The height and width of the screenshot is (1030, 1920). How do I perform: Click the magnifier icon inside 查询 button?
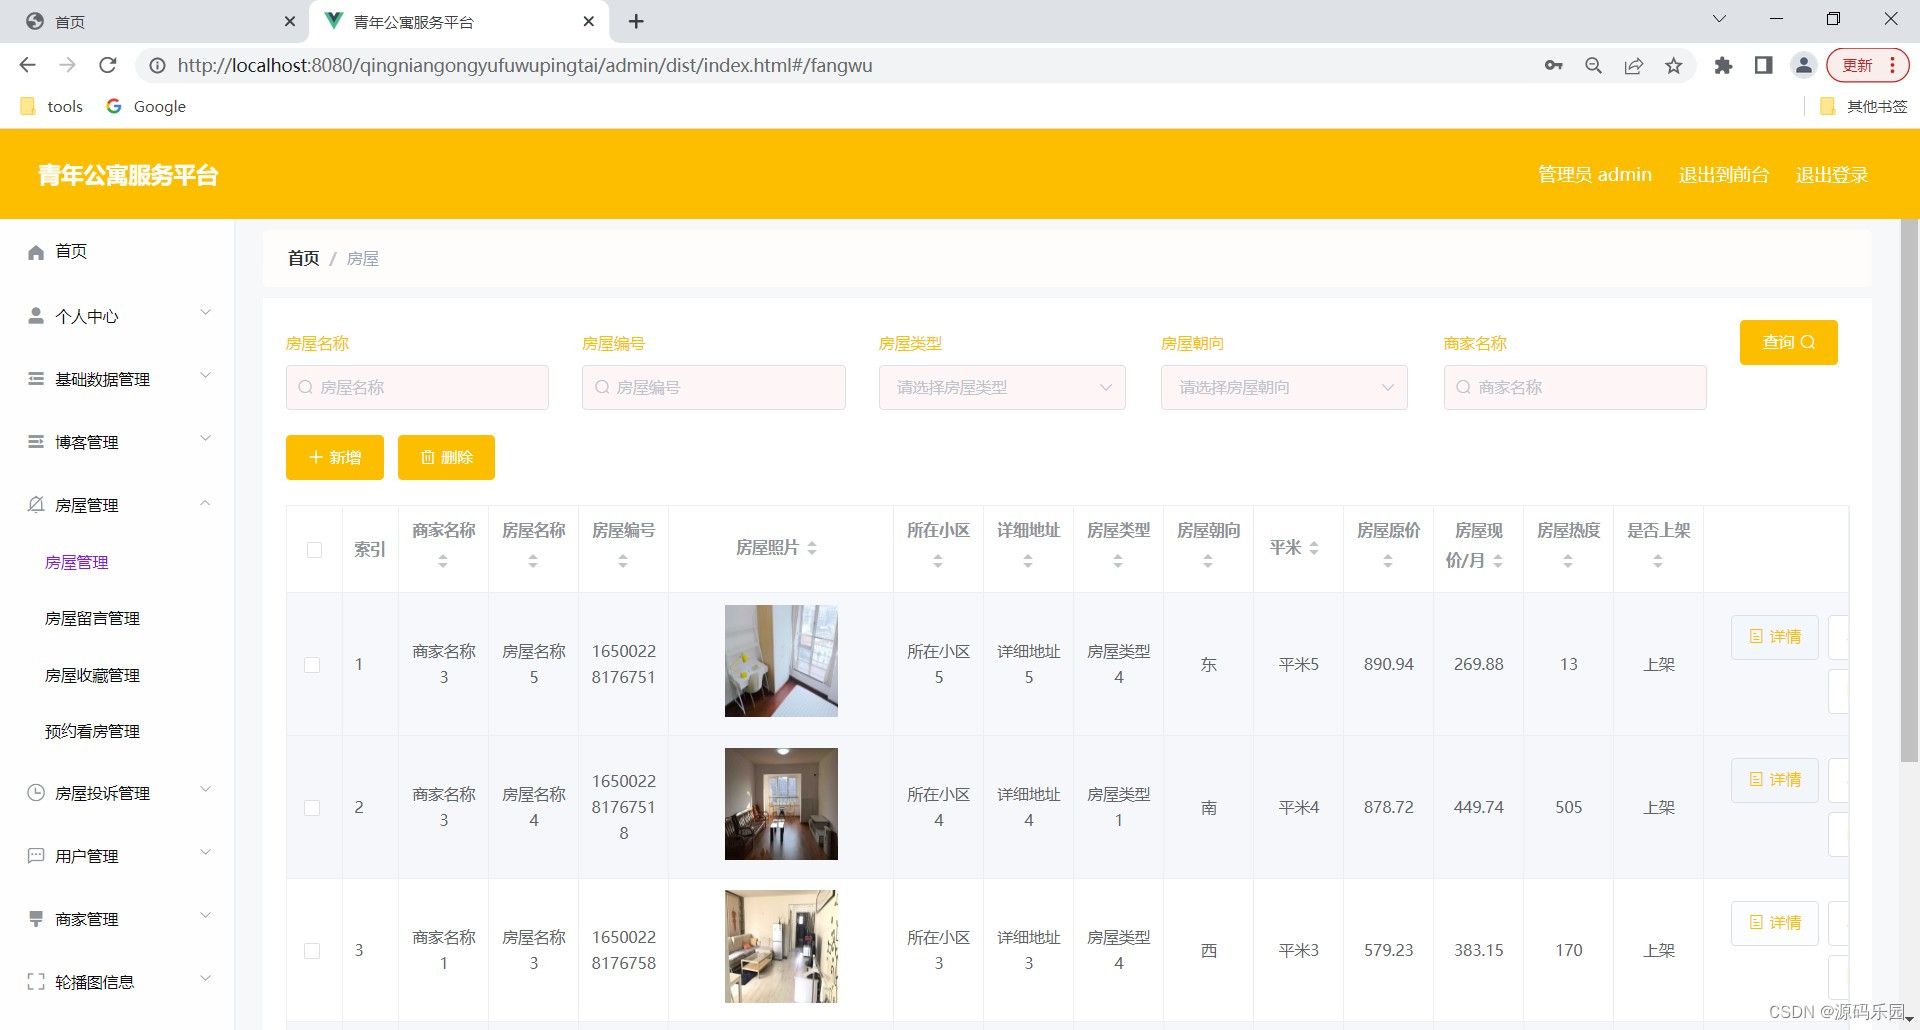pyautogui.click(x=1808, y=341)
